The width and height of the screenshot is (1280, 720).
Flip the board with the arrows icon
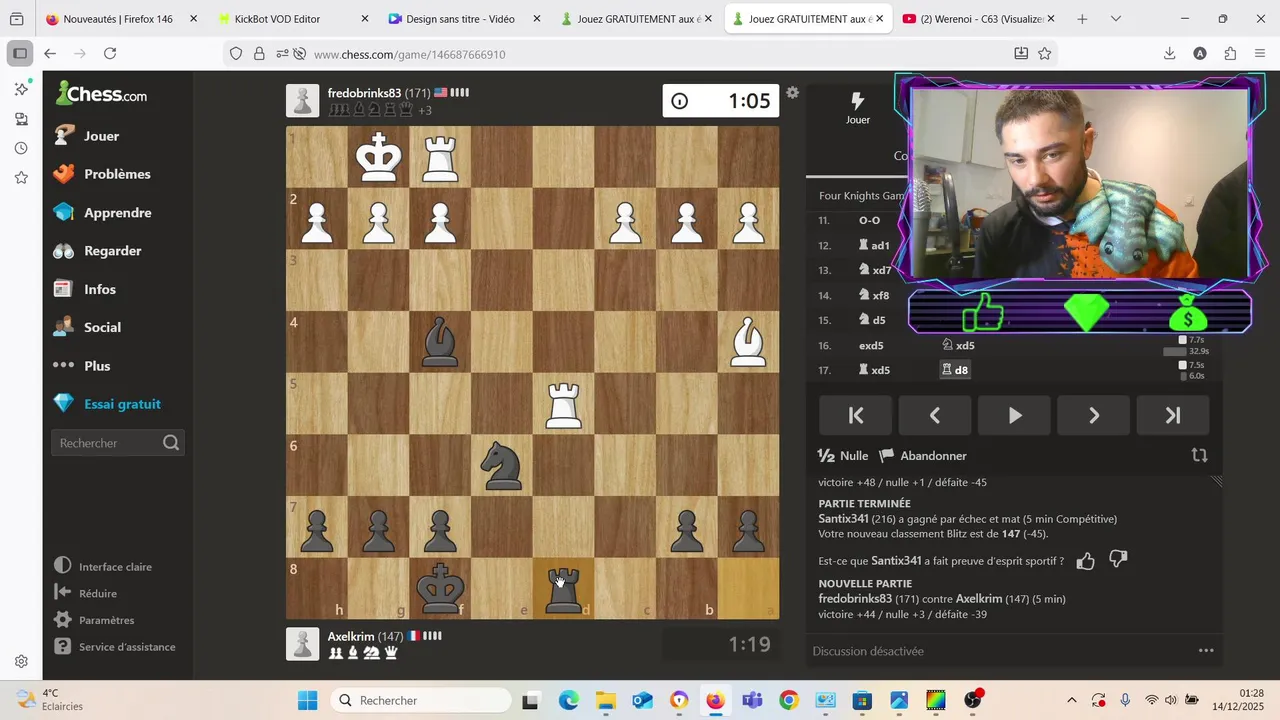1199,455
